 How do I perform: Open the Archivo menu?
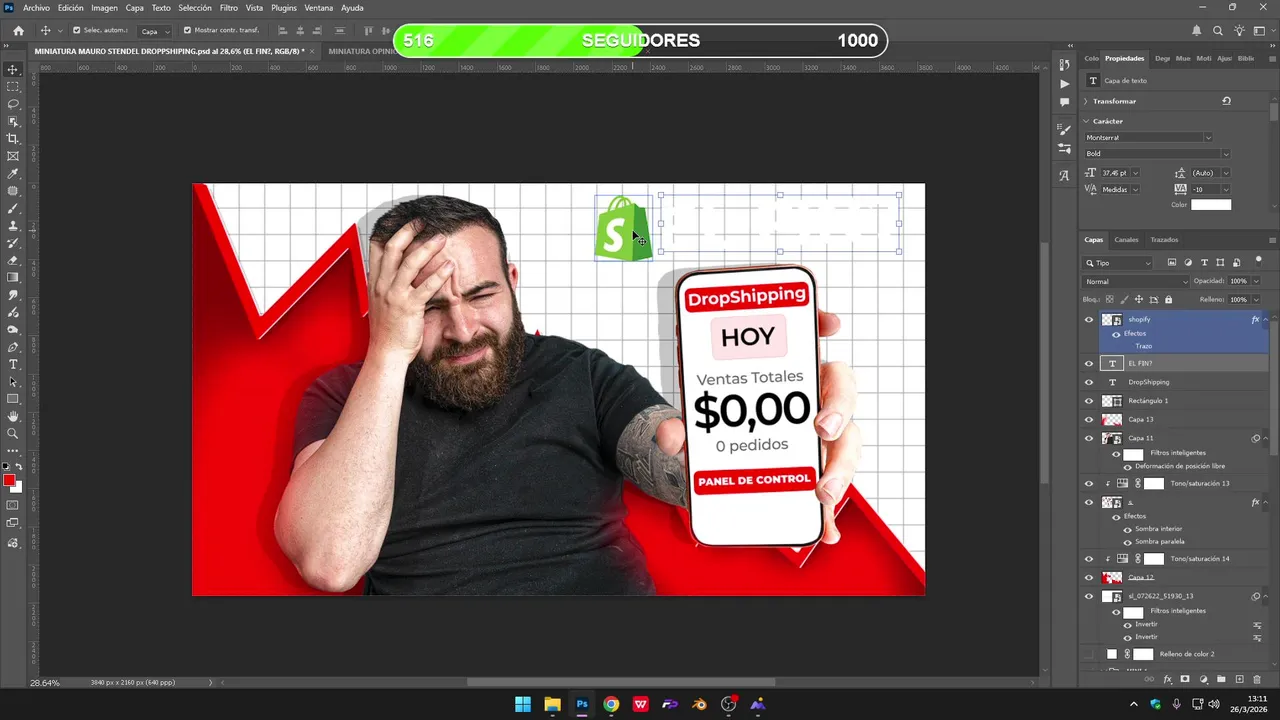click(36, 8)
